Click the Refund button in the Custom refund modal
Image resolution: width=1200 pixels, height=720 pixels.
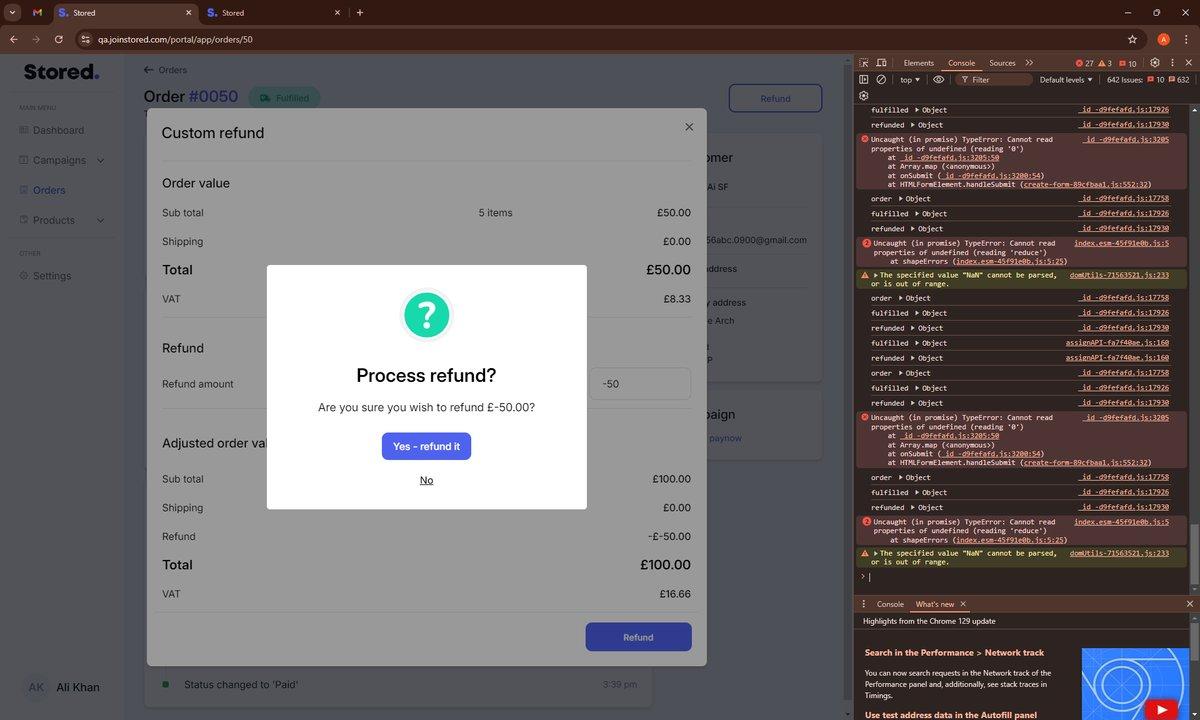[638, 637]
